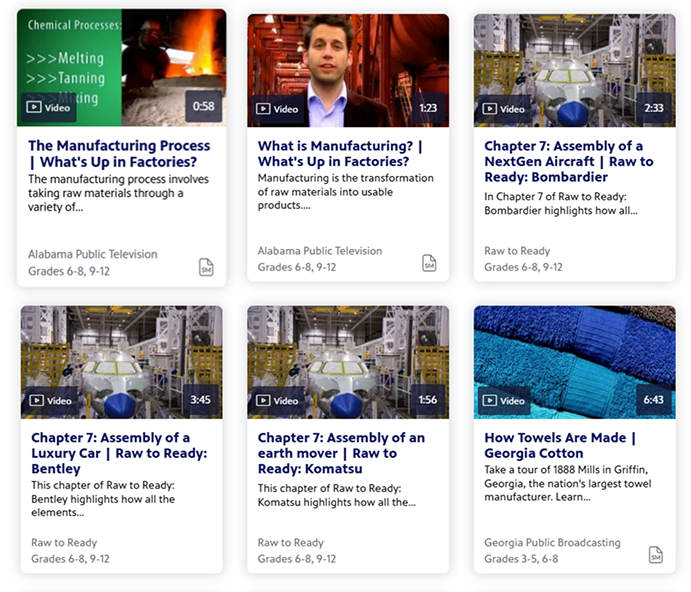Click Video badge on Komatsu earth mover thumbnail
The height and width of the screenshot is (592, 691).
click(277, 400)
